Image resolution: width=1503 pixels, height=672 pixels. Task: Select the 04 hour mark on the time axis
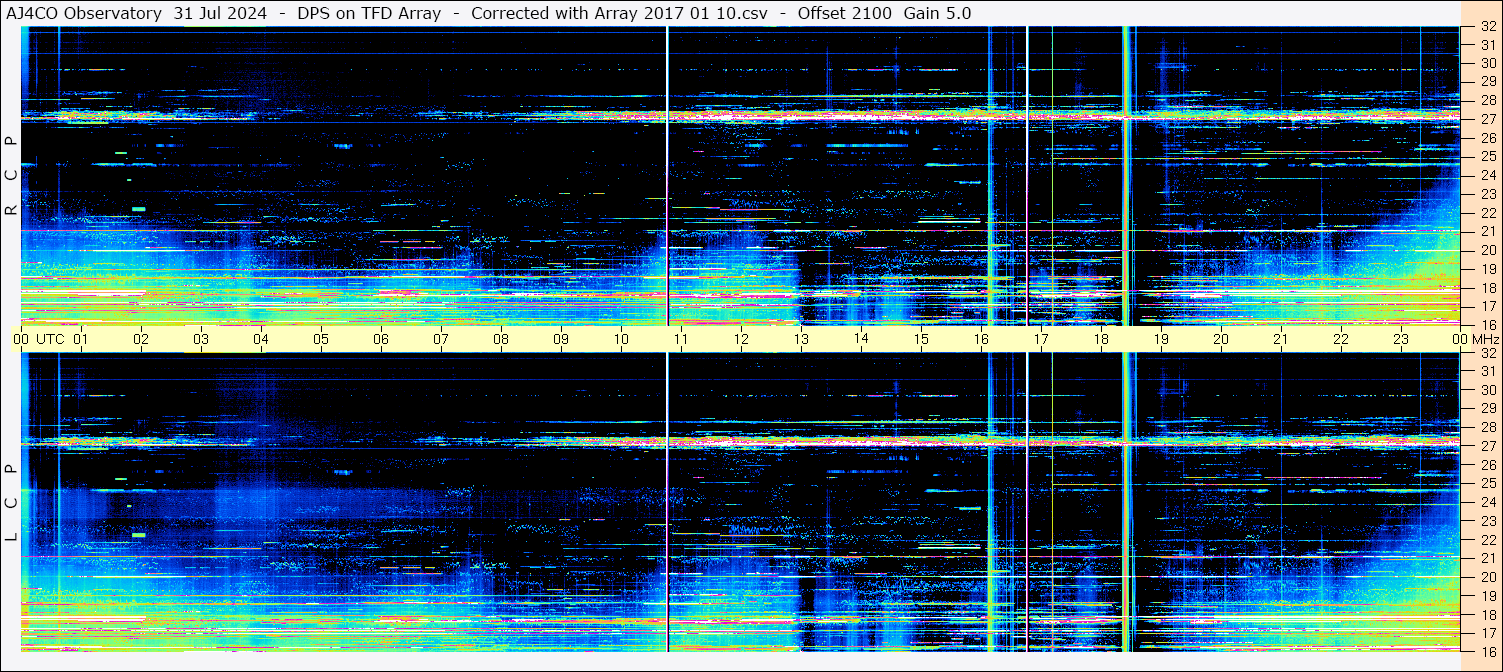pyautogui.click(x=261, y=339)
